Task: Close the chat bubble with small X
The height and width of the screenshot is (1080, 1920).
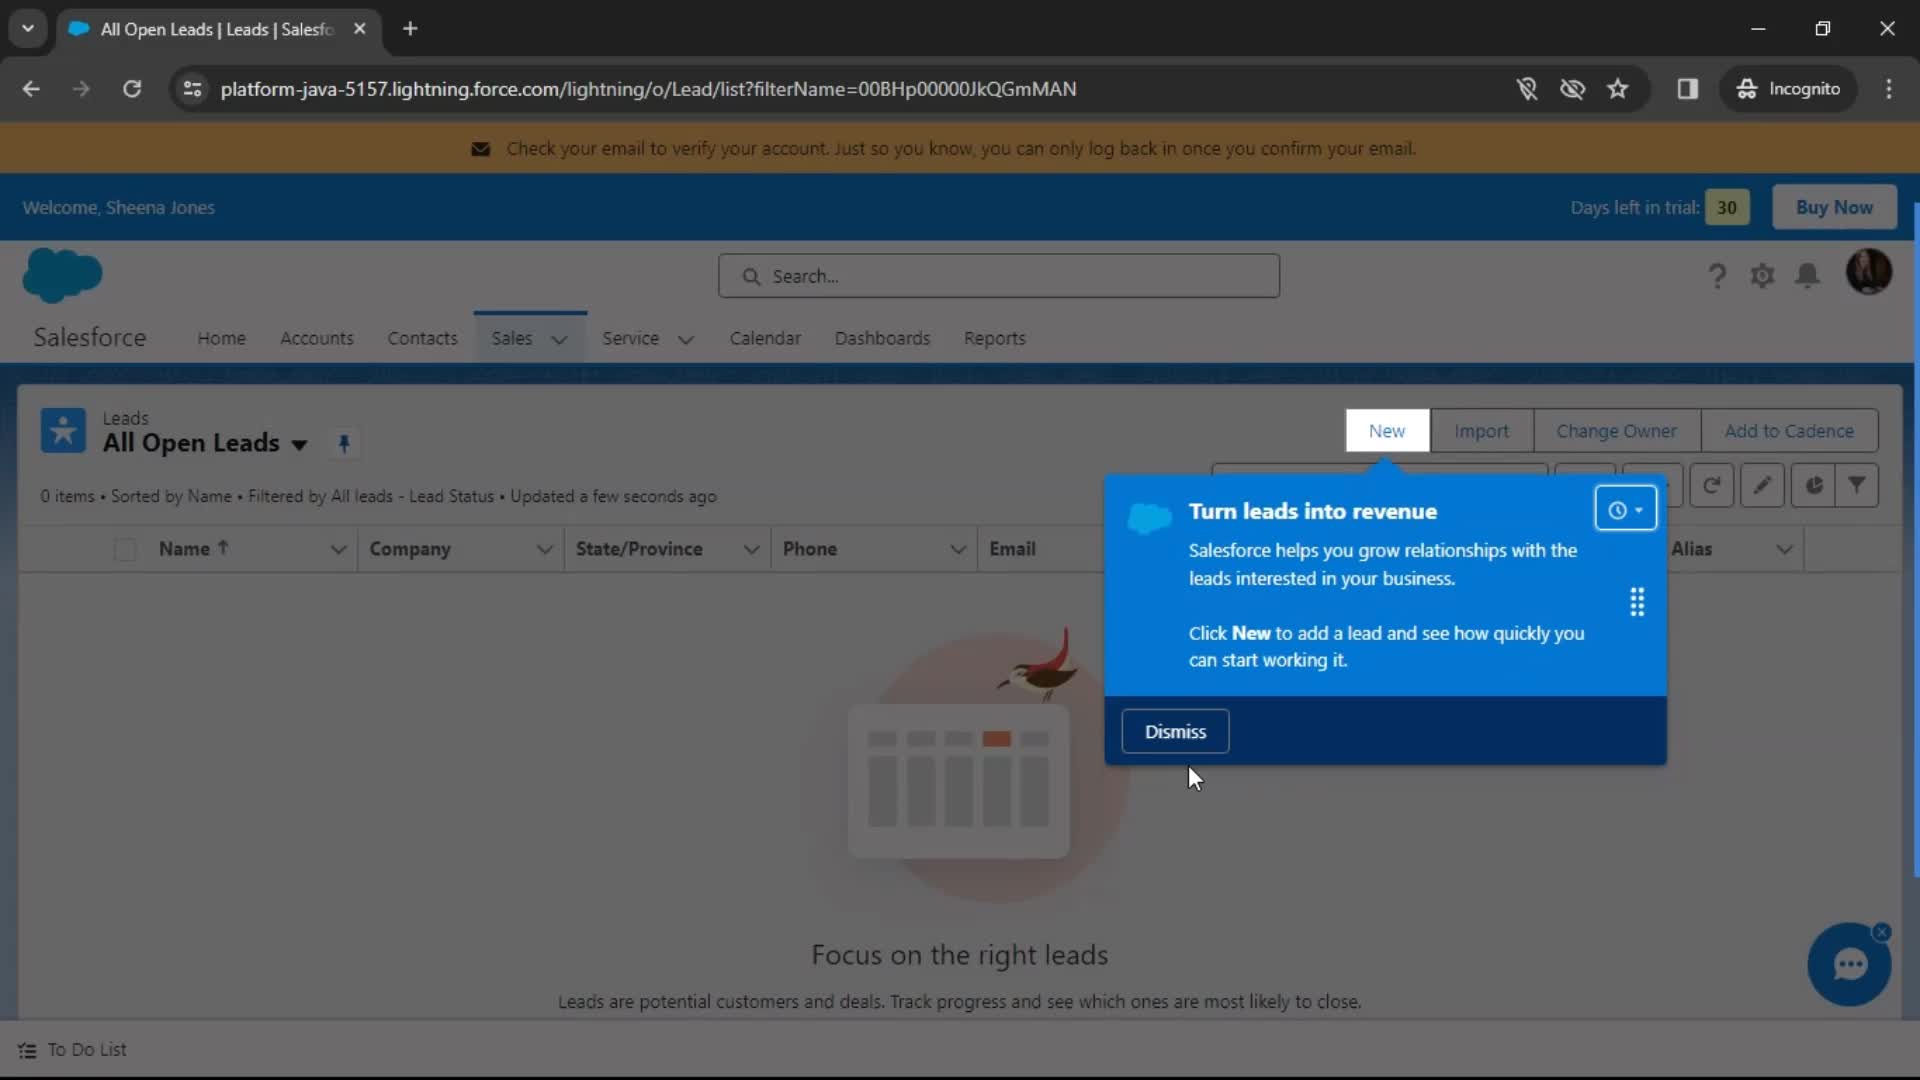Action: pos(1882,932)
